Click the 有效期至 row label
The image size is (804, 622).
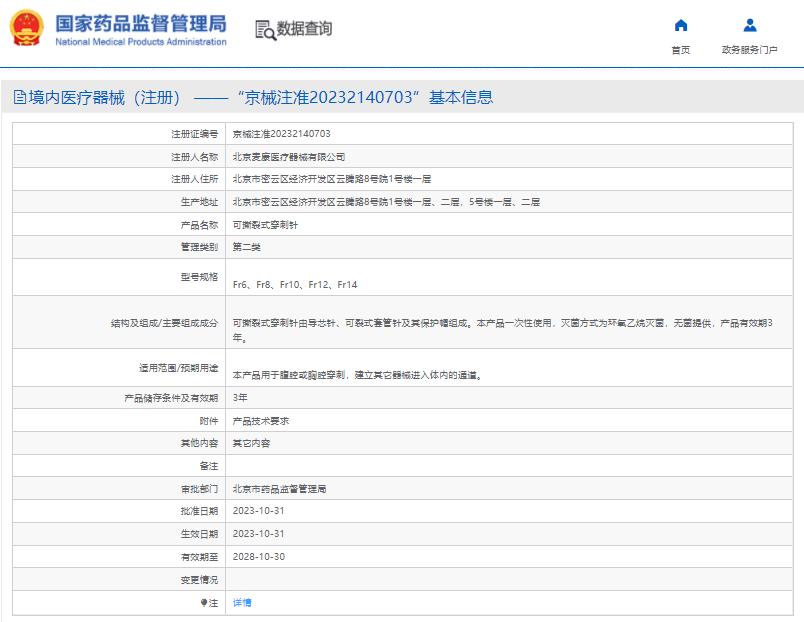199,557
